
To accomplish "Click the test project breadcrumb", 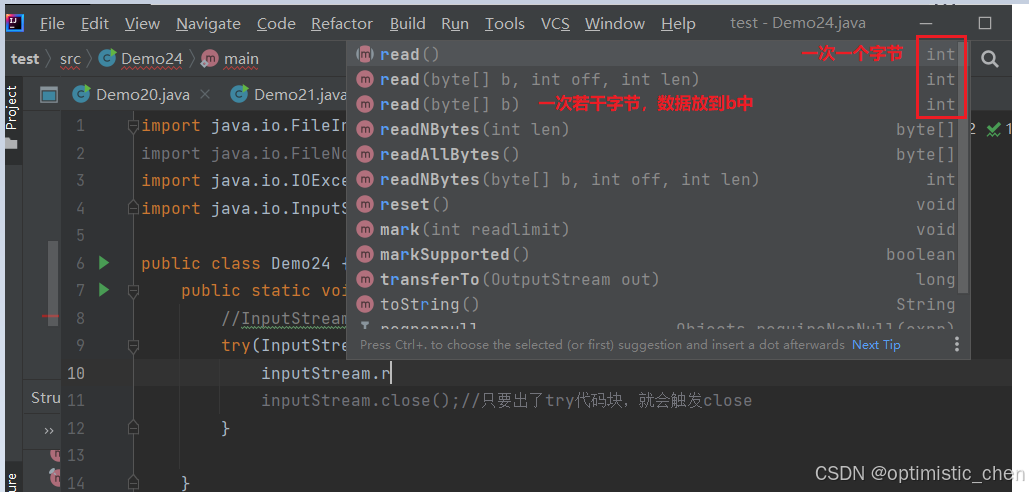I will [x=25, y=59].
